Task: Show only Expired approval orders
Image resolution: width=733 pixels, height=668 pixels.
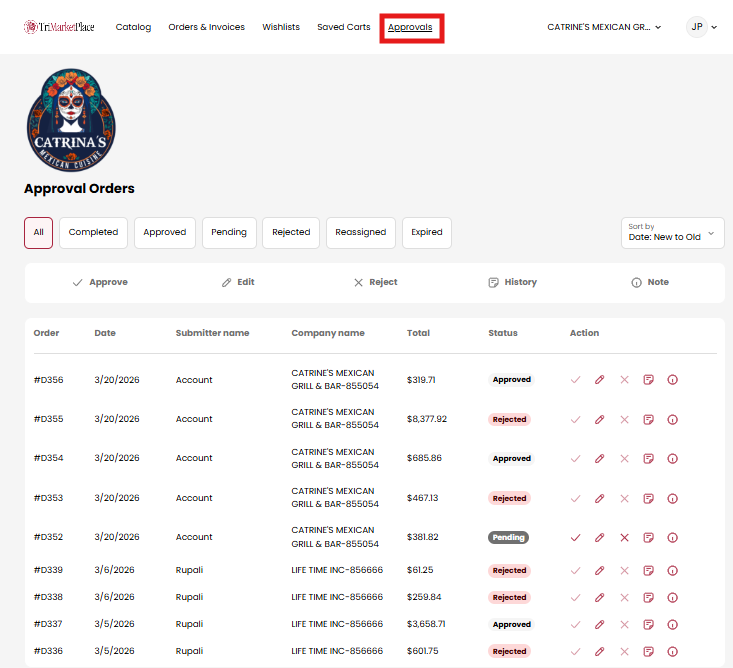Action: pyautogui.click(x=426, y=232)
